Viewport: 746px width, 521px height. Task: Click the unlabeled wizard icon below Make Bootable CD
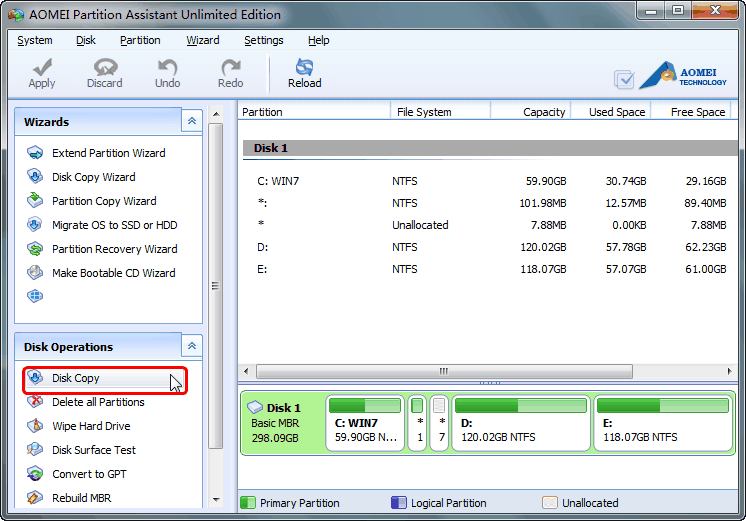click(x=35, y=296)
